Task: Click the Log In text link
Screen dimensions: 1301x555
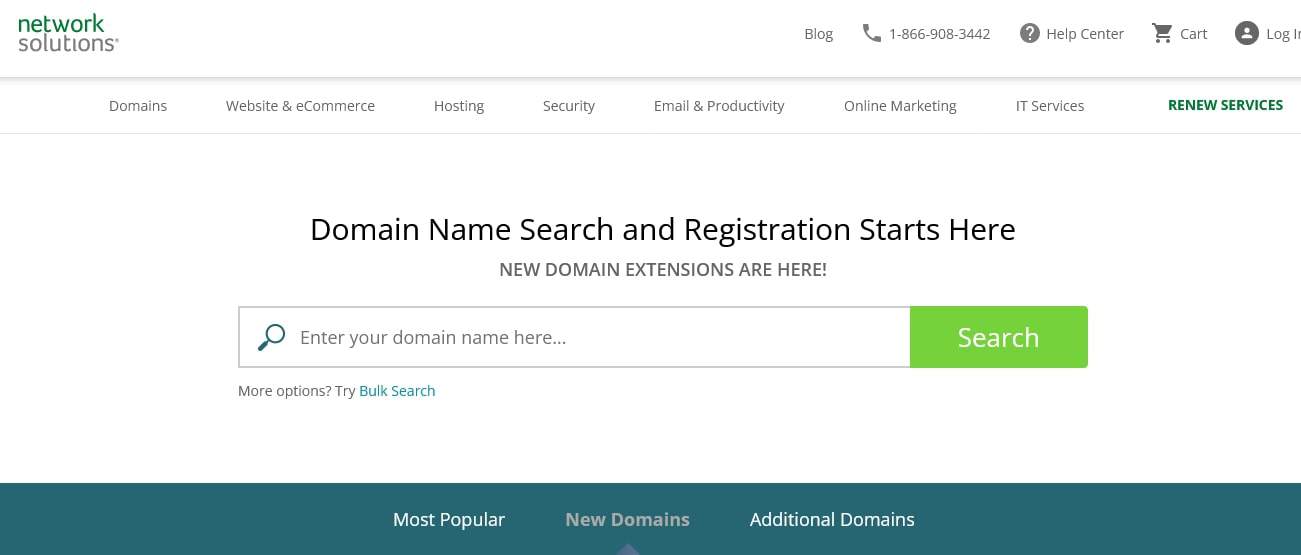Action: click(1283, 34)
